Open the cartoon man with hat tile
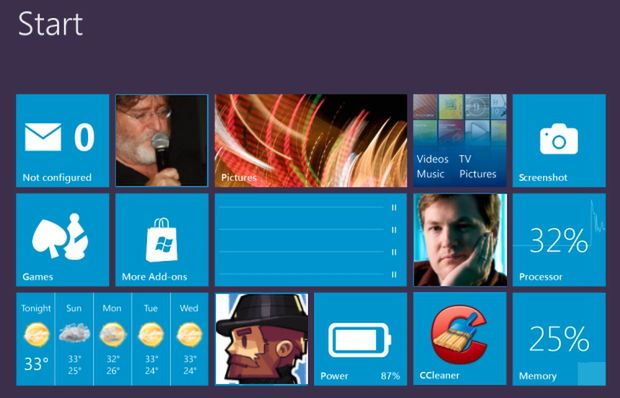620x398 pixels. (261, 339)
